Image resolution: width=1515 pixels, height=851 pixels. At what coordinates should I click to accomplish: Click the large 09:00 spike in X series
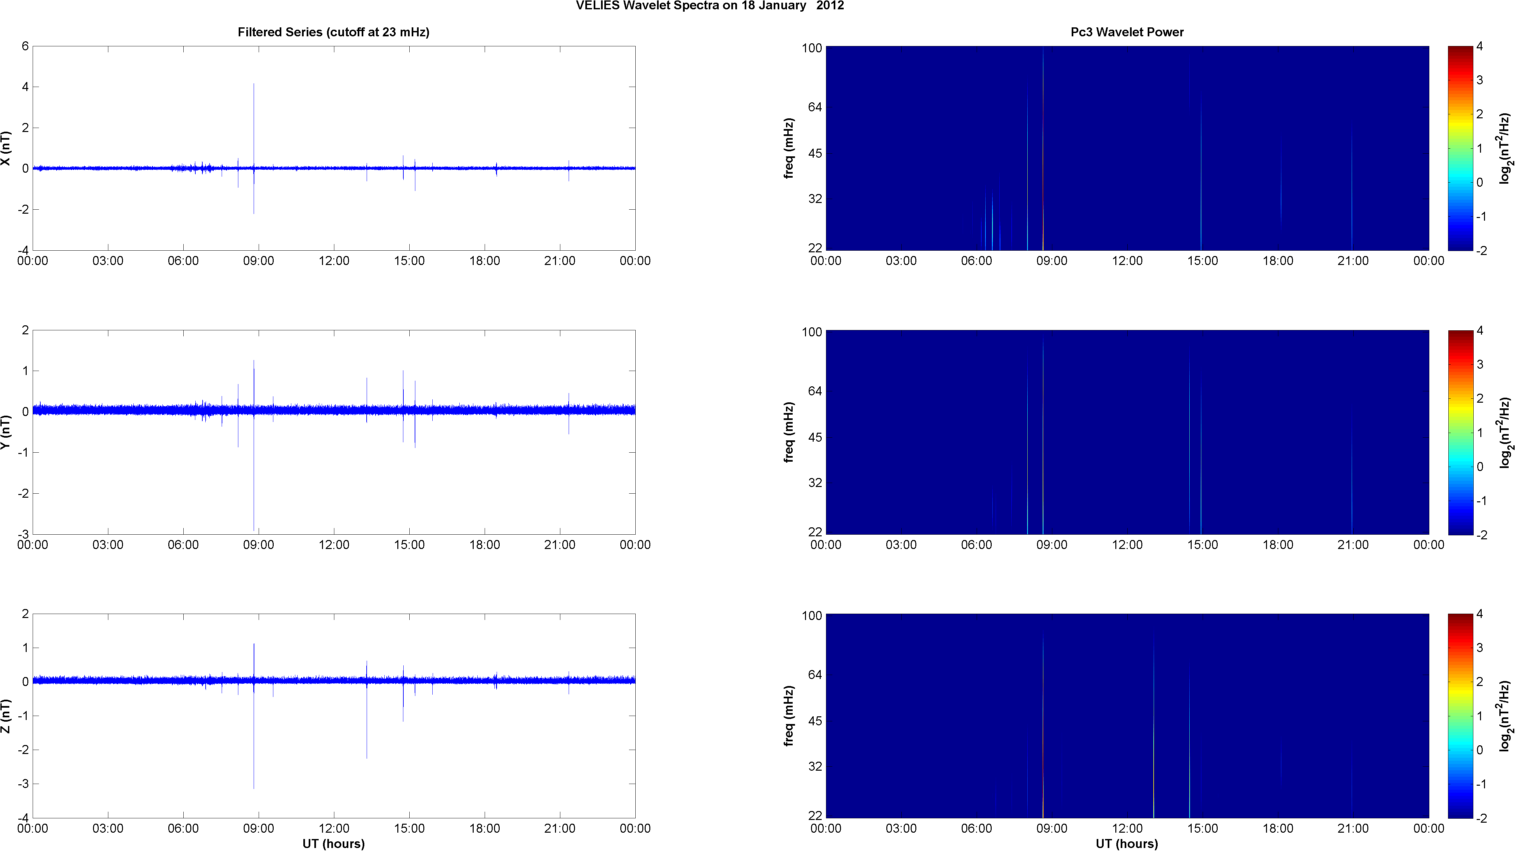coord(254,148)
